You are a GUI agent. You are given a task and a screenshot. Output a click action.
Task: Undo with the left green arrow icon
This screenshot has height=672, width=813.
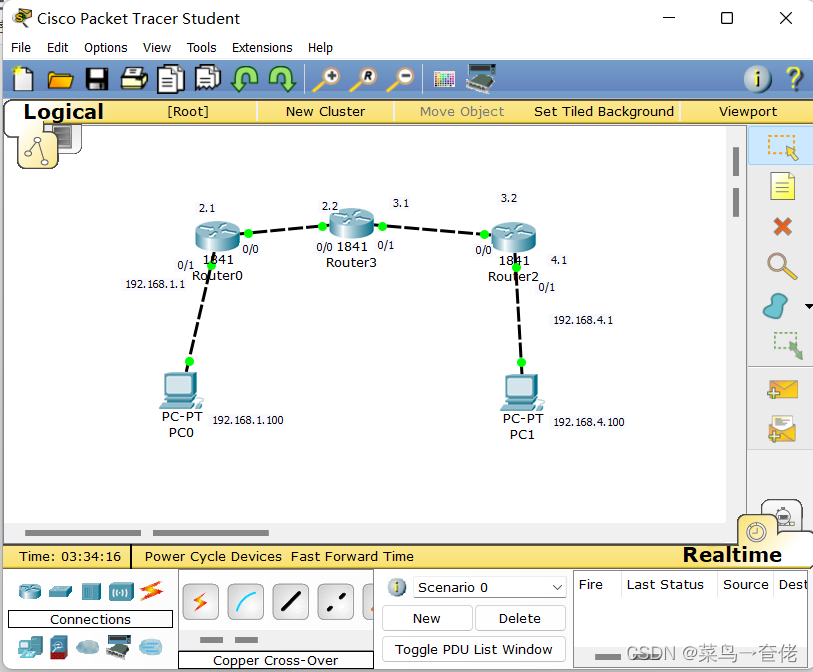245,79
